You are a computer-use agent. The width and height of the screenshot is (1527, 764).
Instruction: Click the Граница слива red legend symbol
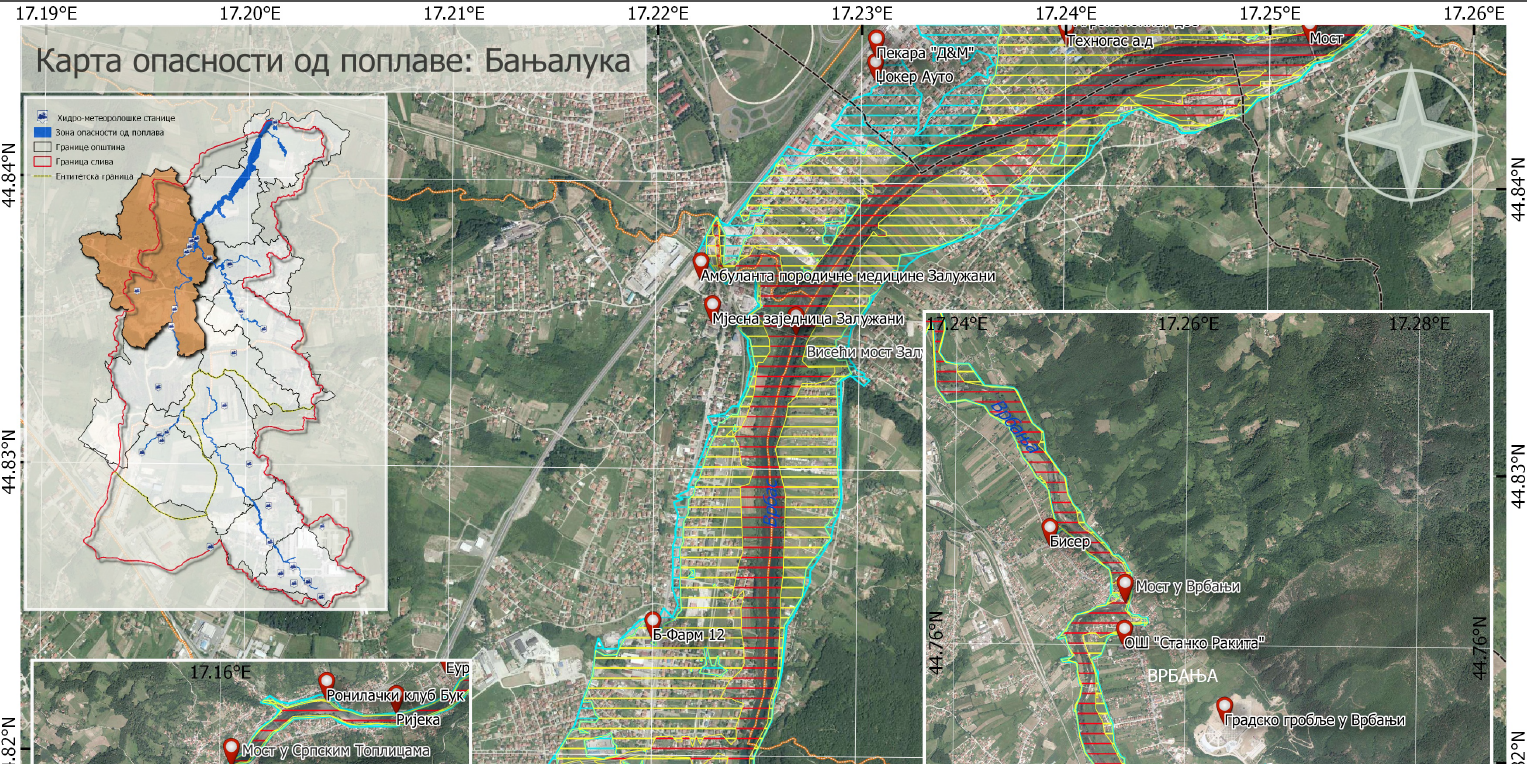pos(40,160)
